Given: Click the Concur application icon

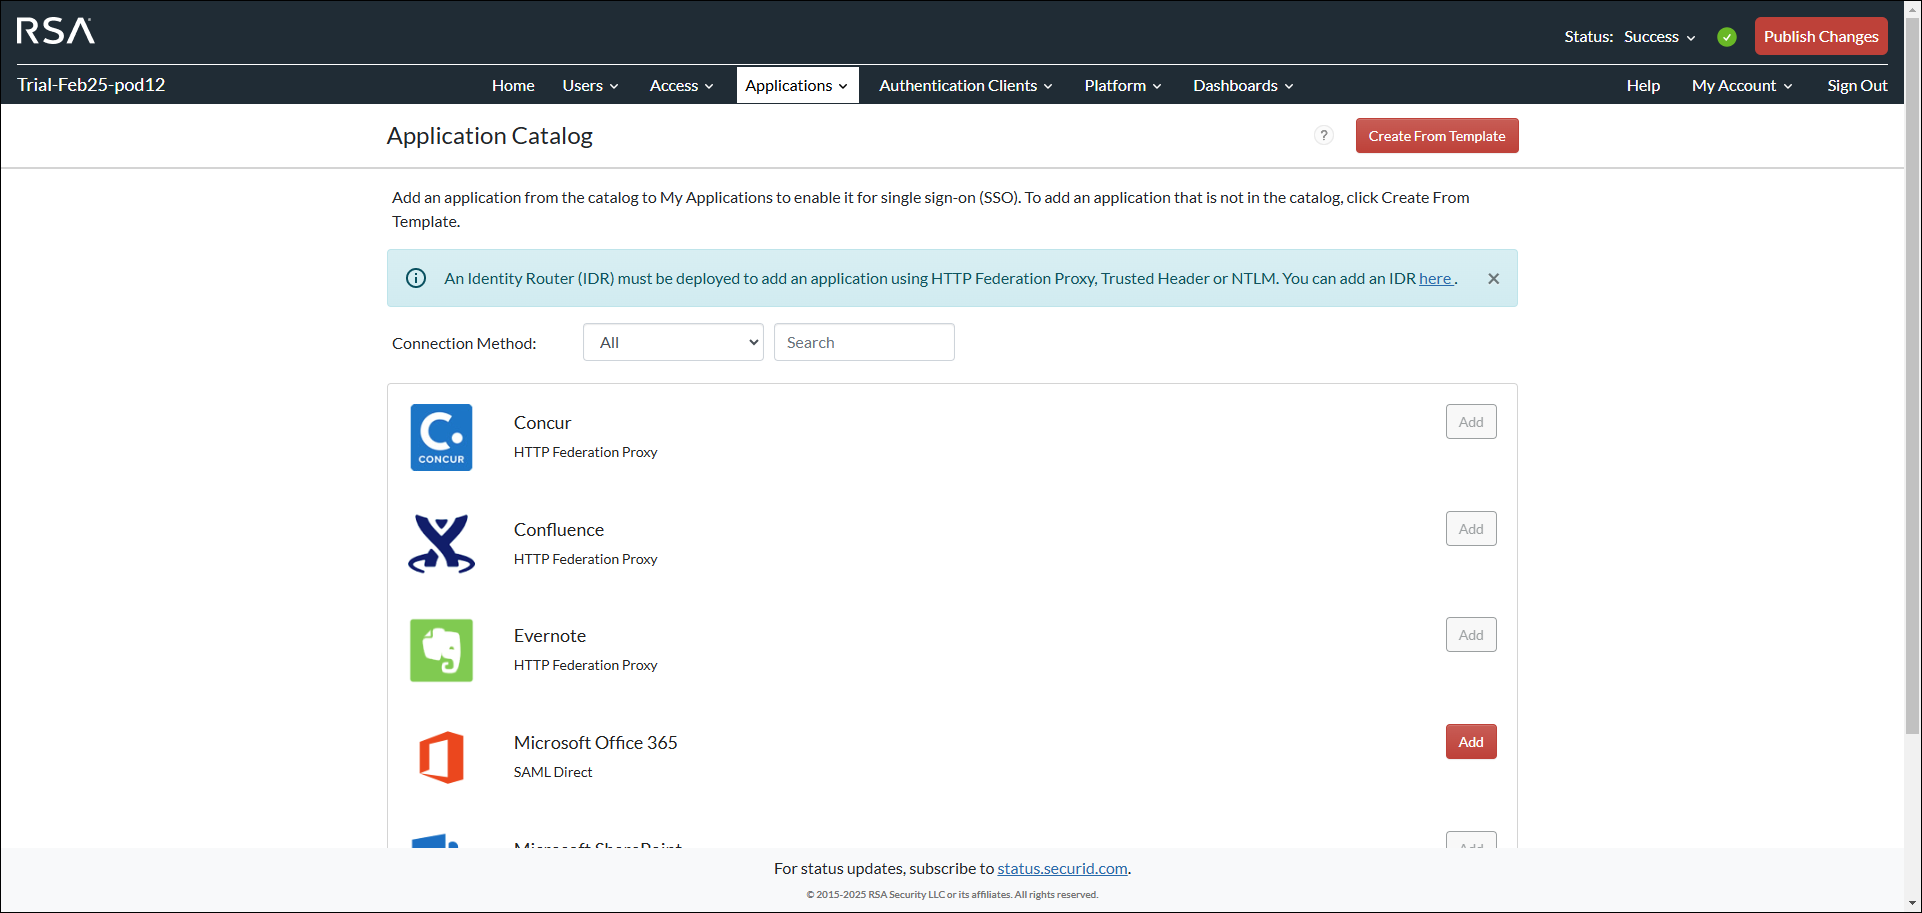Looking at the screenshot, I should coord(440,437).
